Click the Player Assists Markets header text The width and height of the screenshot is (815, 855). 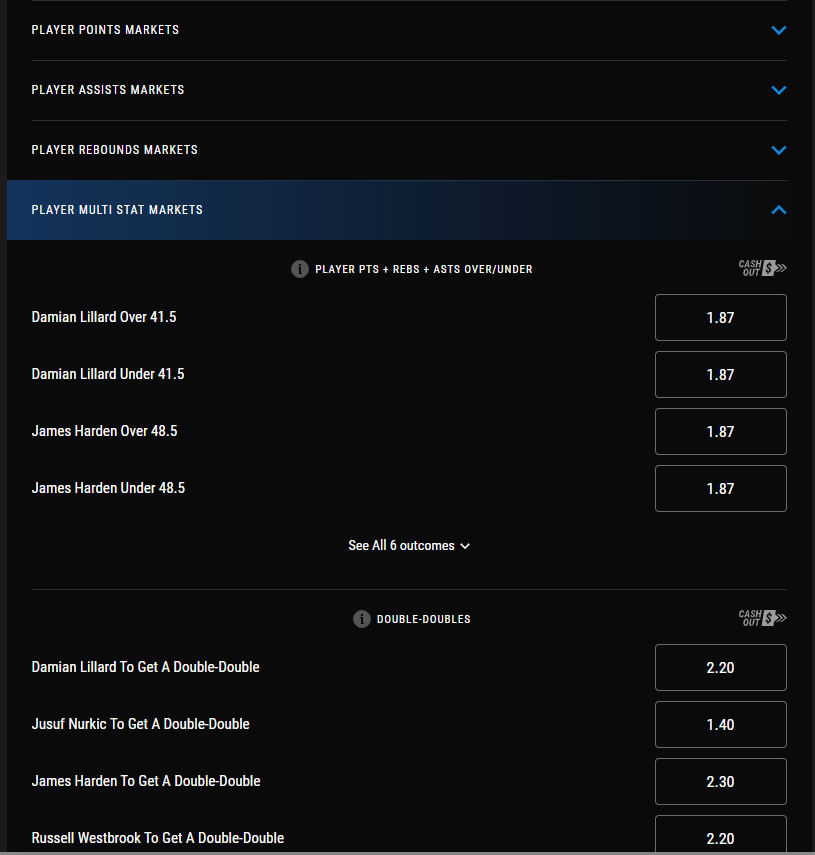pyautogui.click(x=108, y=90)
